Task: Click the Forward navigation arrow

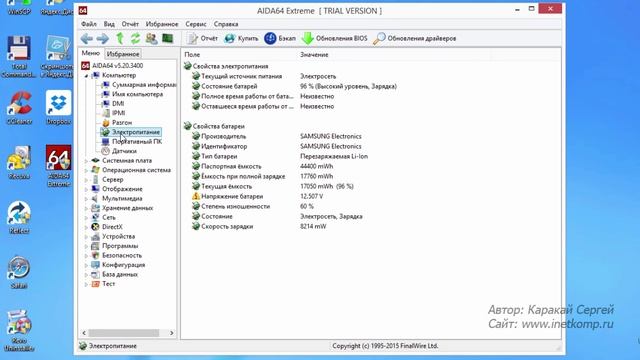Action: tap(102, 38)
